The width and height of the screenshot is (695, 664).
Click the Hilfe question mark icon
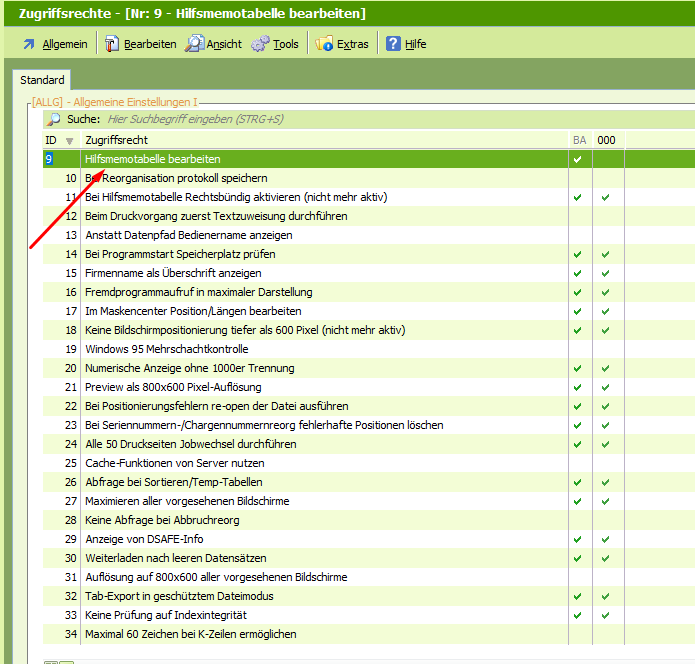393,43
